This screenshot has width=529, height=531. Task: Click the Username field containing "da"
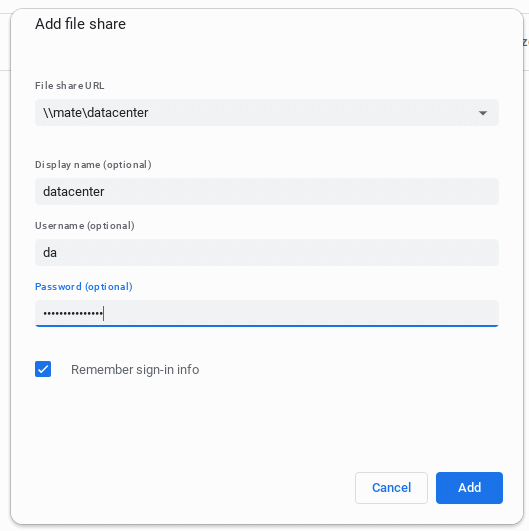click(x=267, y=253)
